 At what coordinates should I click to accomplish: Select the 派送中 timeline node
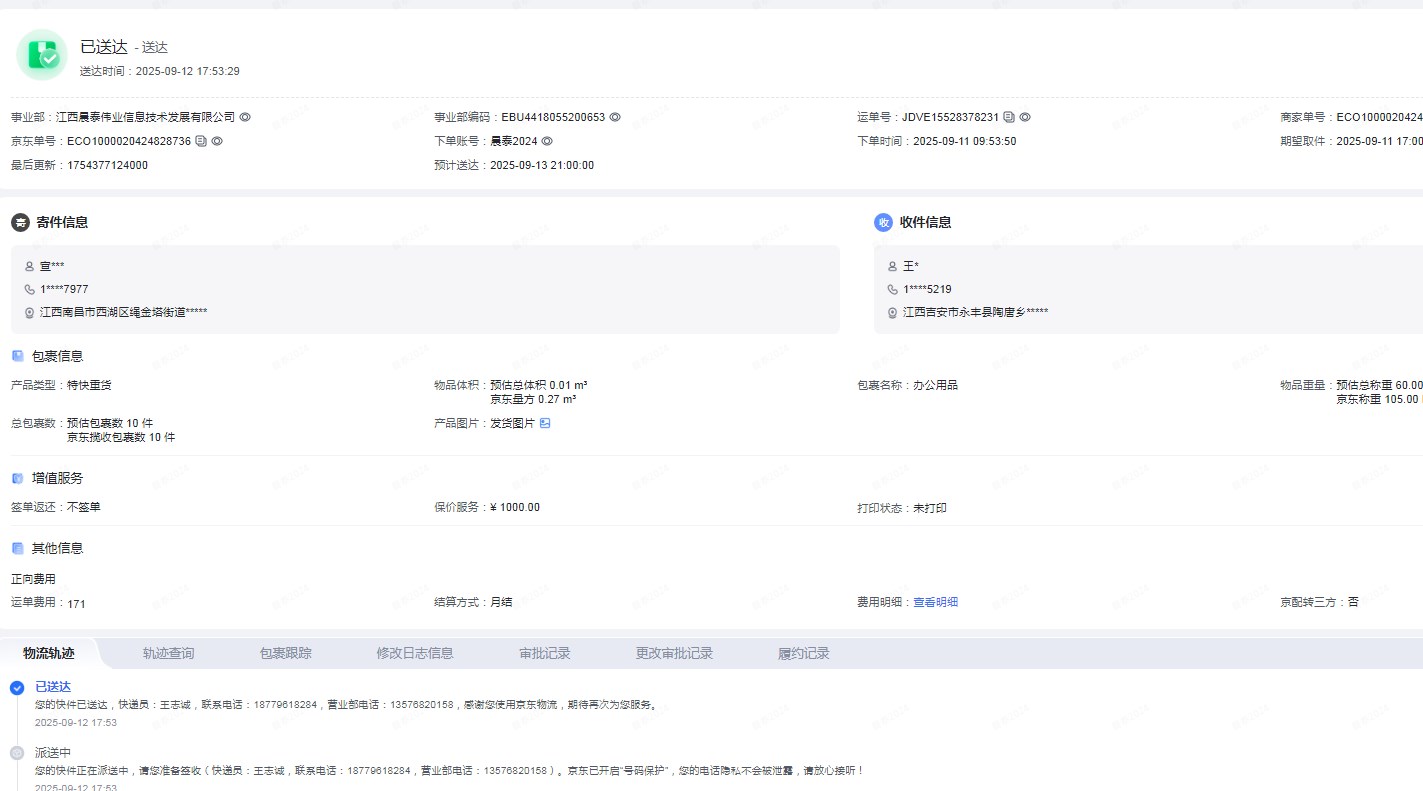tap(17, 753)
